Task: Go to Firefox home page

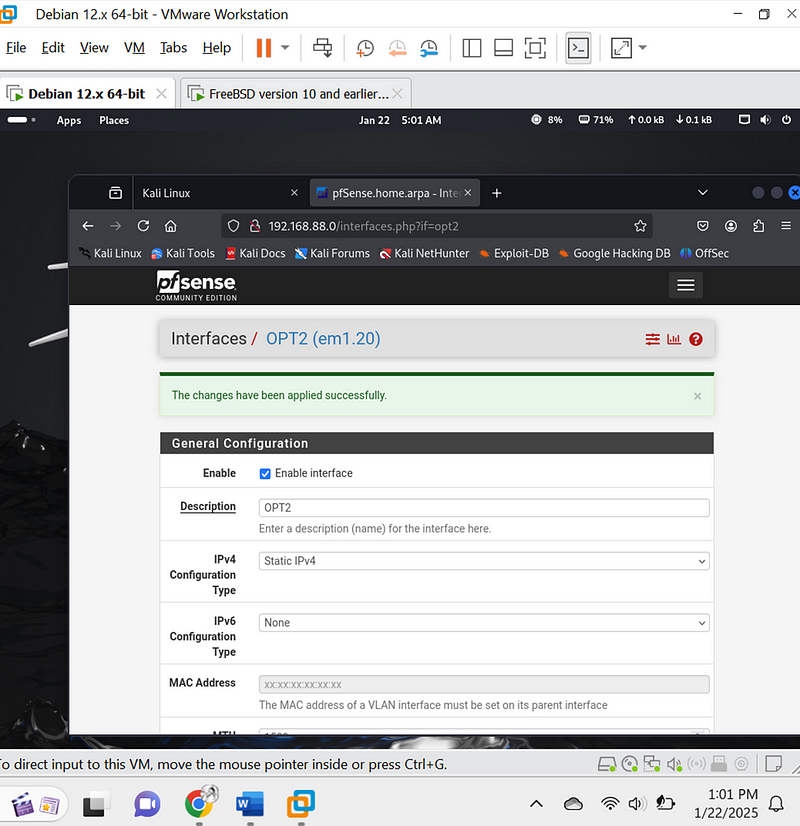Action: [171, 227]
